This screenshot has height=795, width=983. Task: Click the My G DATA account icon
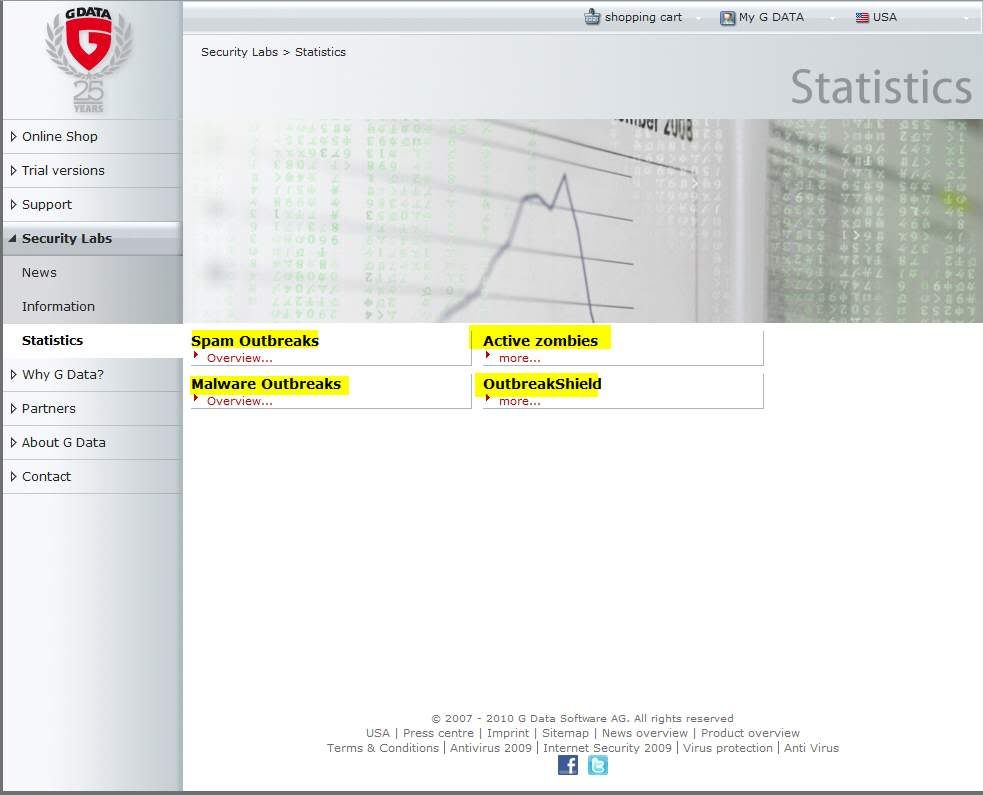[x=727, y=17]
